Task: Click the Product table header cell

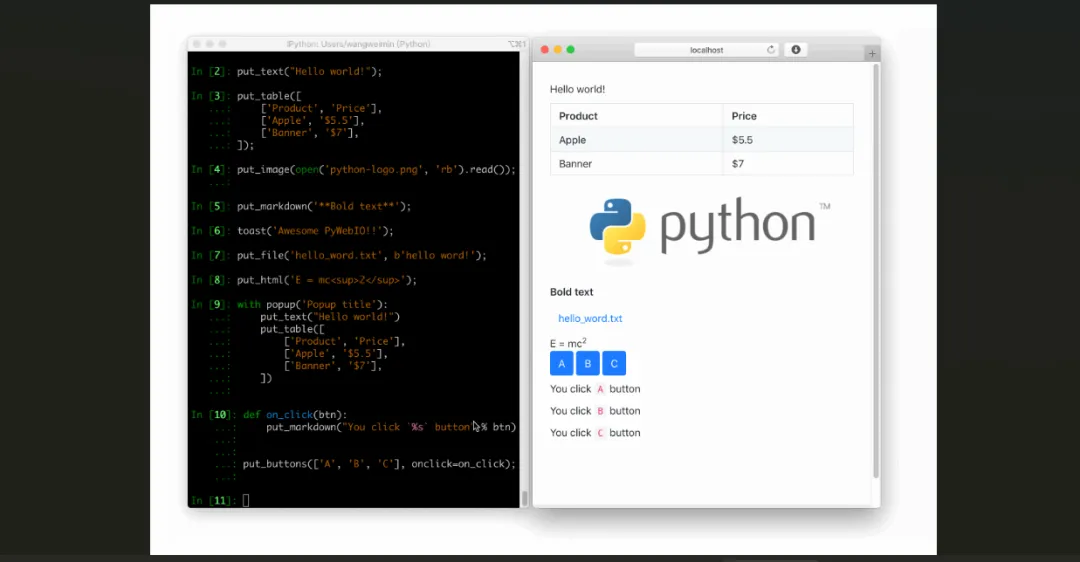Action: click(x=636, y=116)
